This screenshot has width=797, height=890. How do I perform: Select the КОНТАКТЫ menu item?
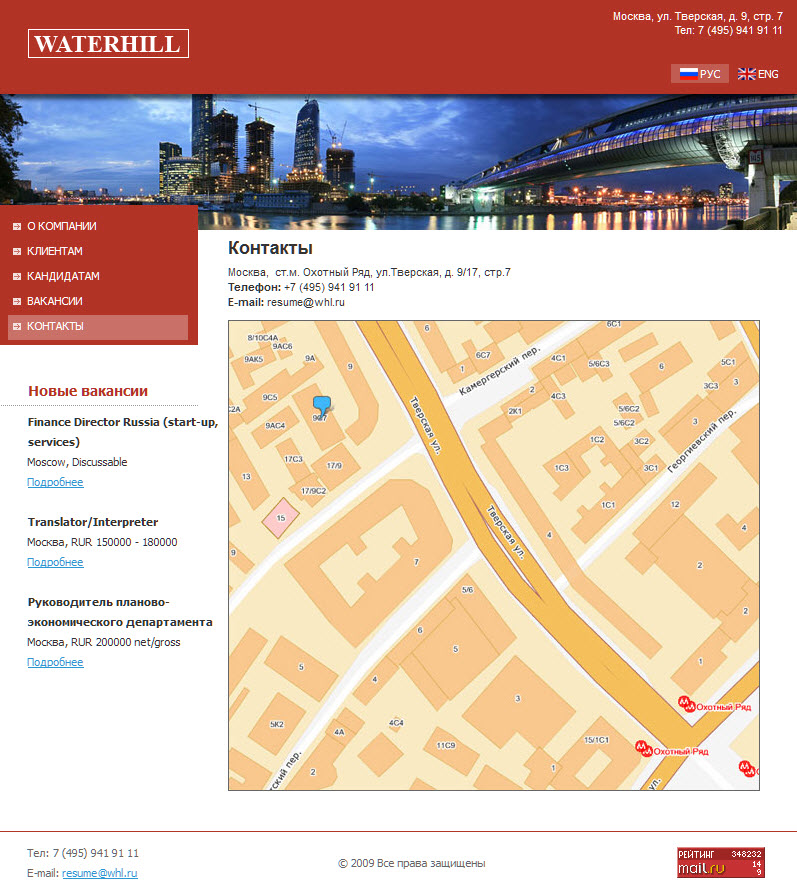(55, 326)
